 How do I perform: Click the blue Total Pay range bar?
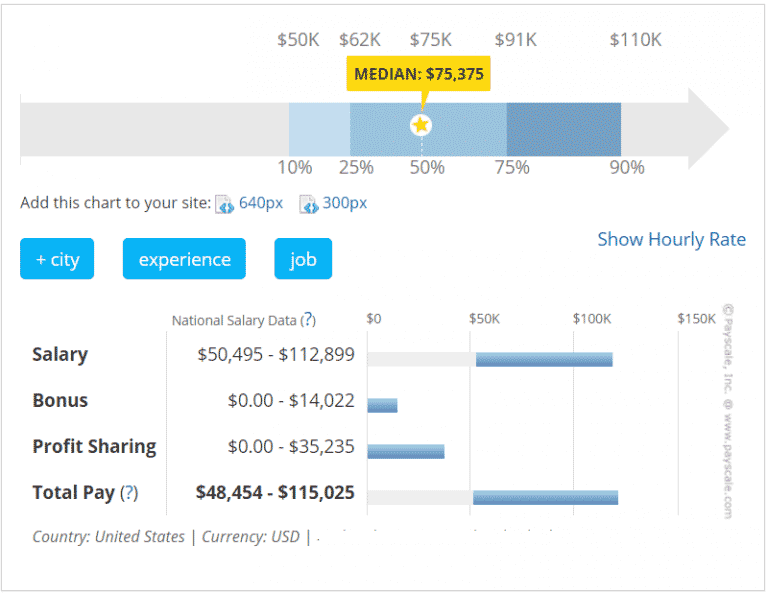[545, 497]
